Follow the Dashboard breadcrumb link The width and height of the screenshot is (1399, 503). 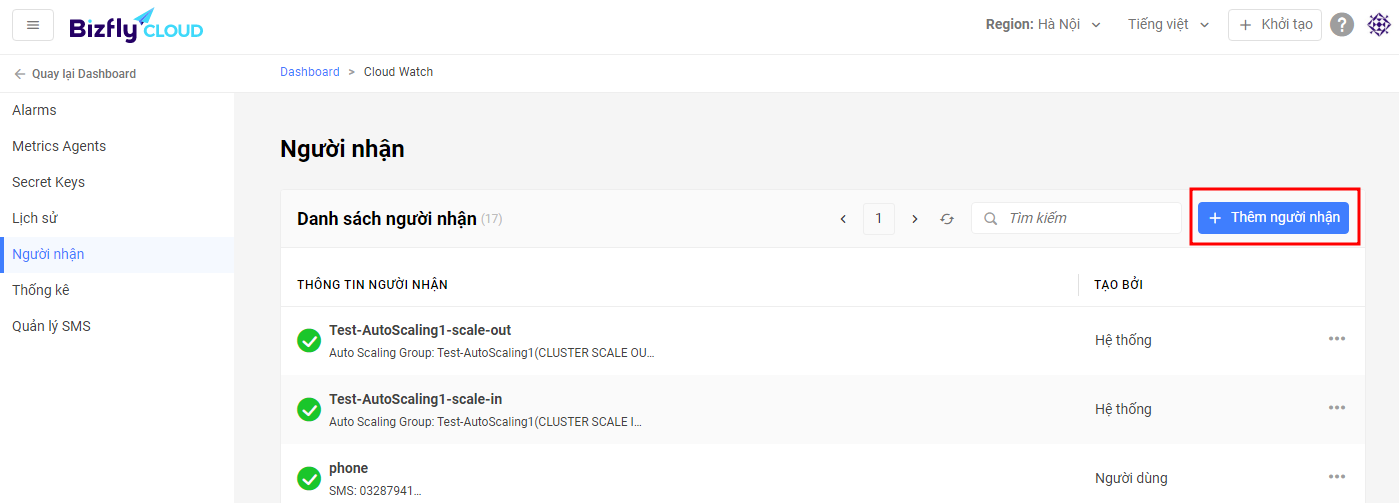pos(310,72)
